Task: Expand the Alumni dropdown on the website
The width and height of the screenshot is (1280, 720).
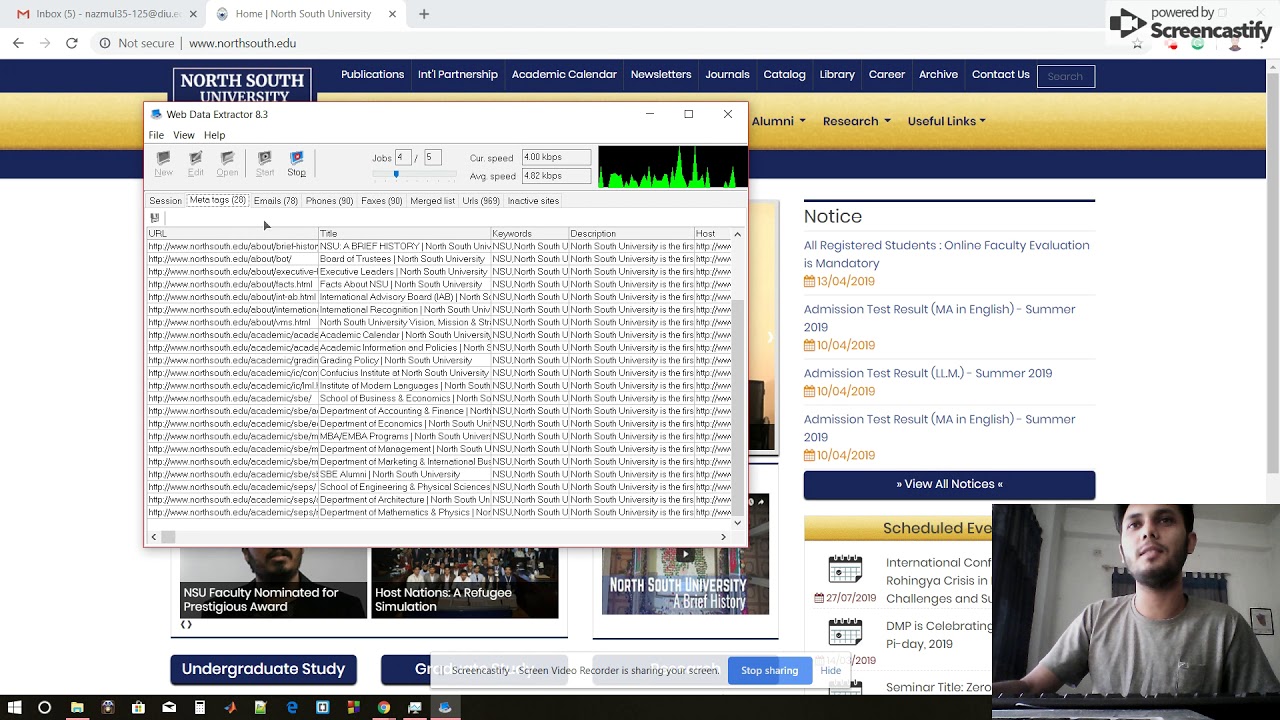Action: click(x=778, y=121)
